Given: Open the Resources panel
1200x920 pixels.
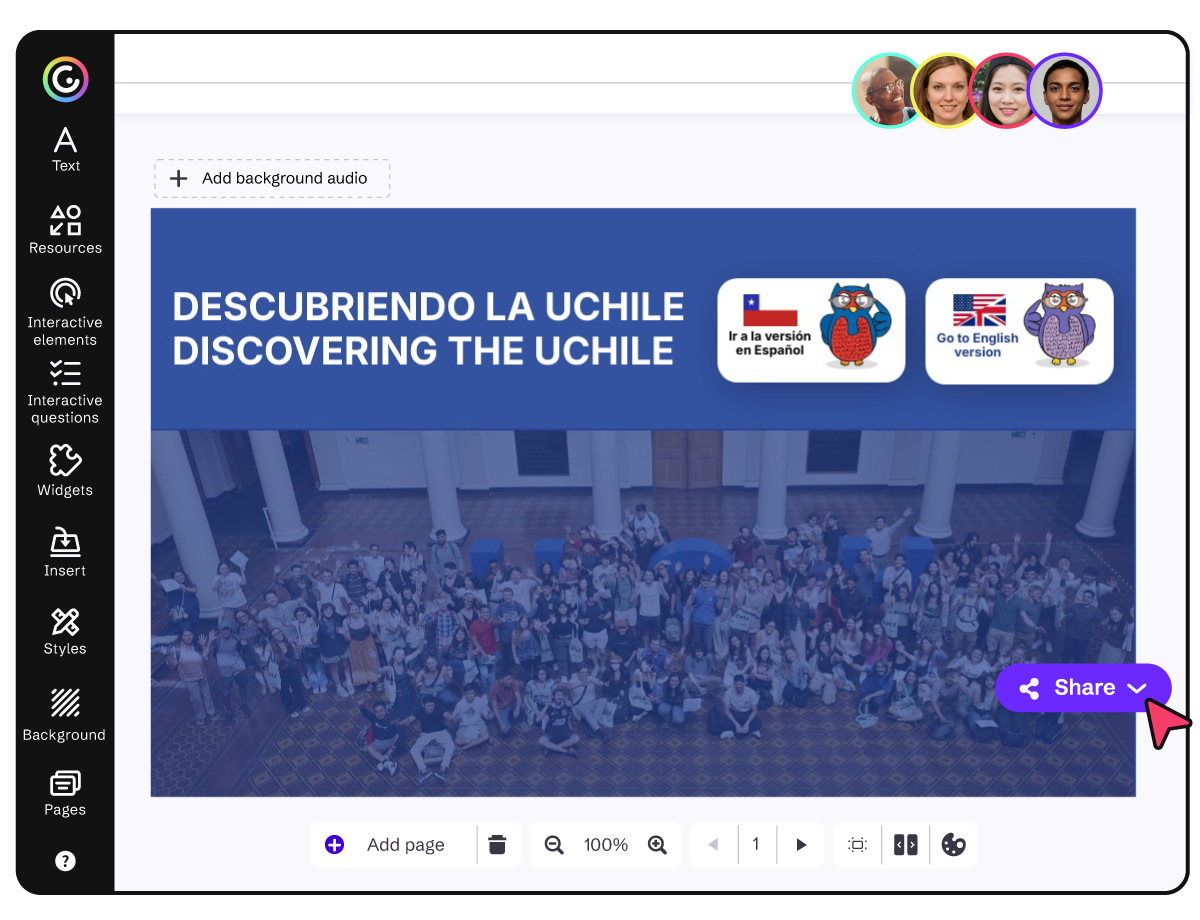Looking at the screenshot, I should 65,230.
